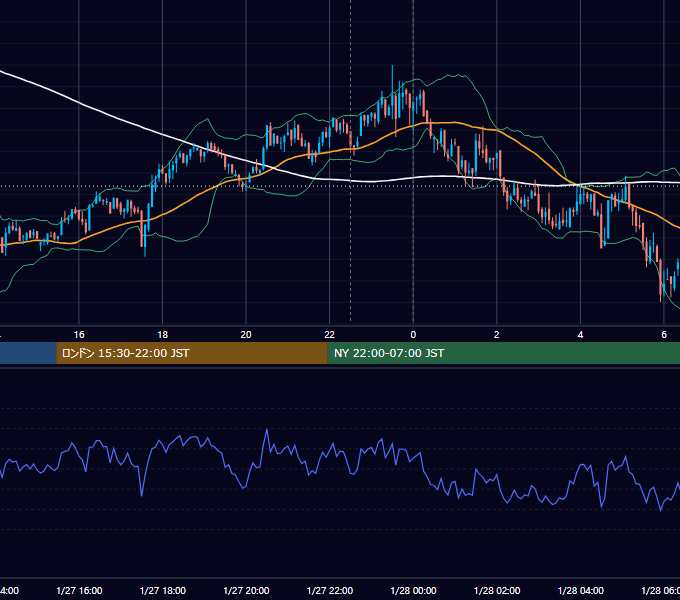Click the 1/27 18:00 date label
The width and height of the screenshot is (680, 600).
[x=163, y=590]
